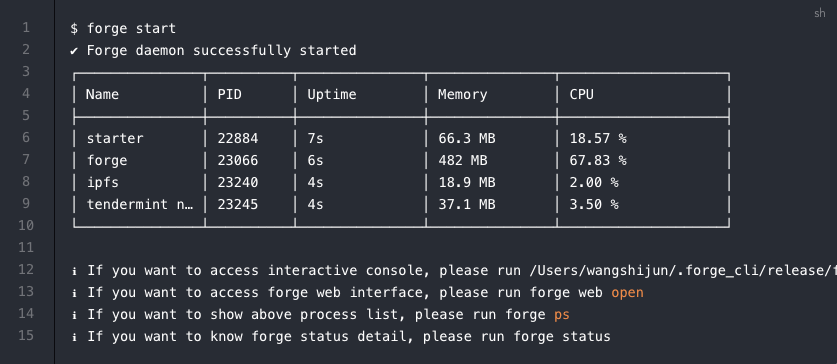837x364 pixels.
Task: Click the info icon before process list message
Action: coord(74,315)
